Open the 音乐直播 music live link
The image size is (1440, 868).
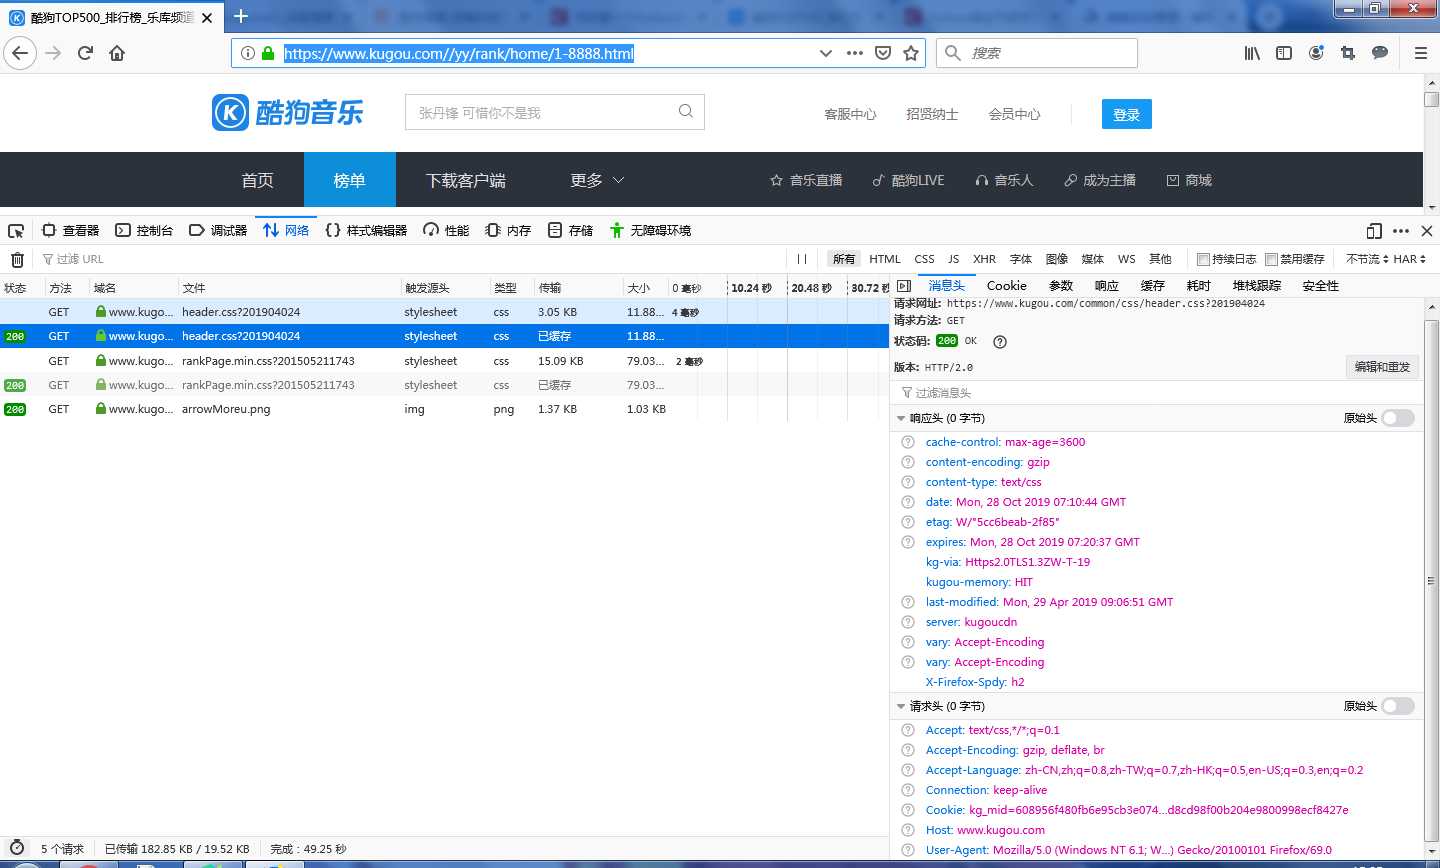(x=806, y=180)
